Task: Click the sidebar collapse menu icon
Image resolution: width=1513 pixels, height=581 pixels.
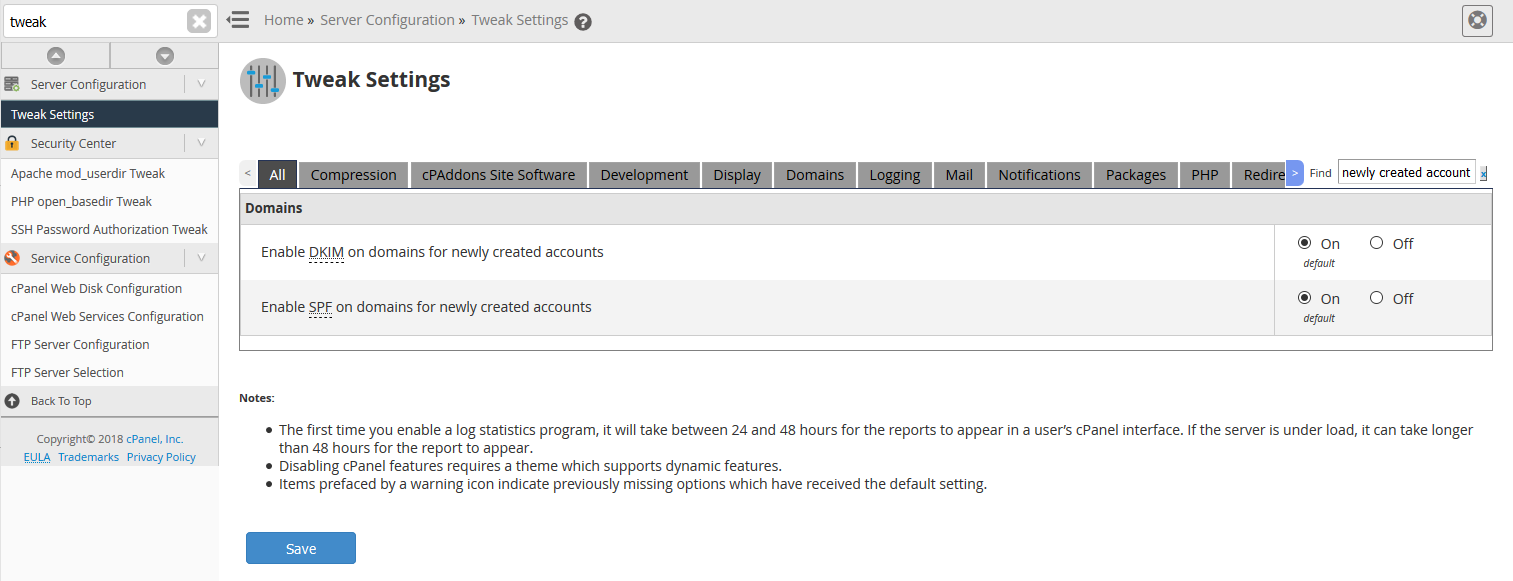Action: 238,20
